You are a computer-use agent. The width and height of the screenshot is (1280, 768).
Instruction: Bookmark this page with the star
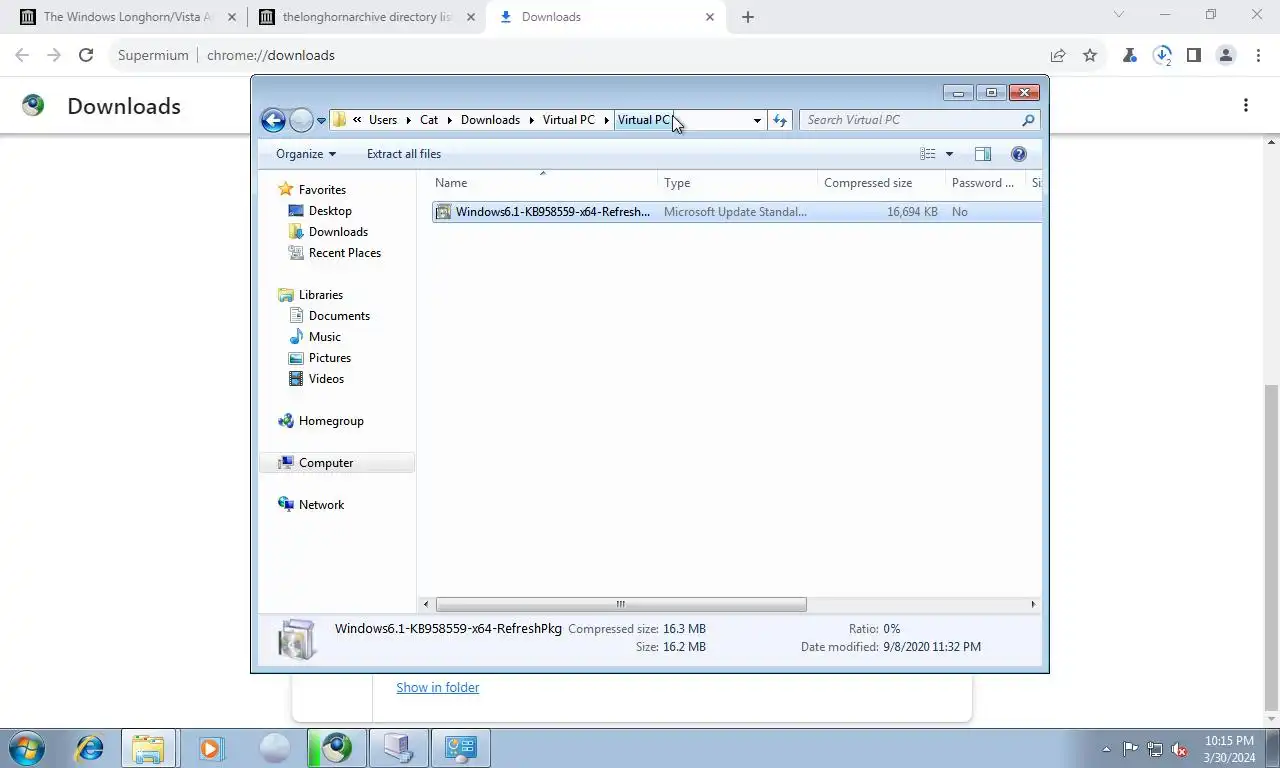coord(1090,56)
